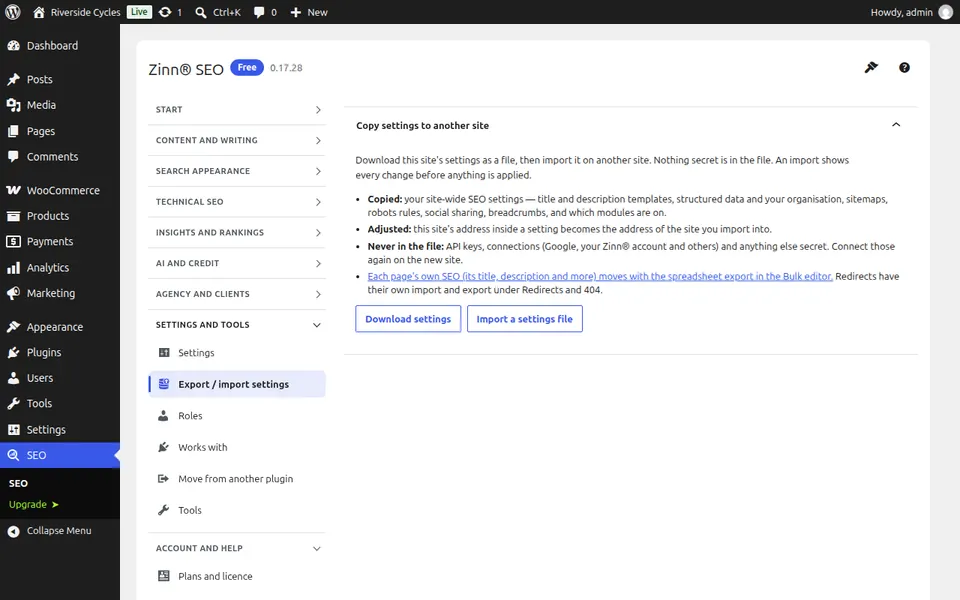
Task: Collapse SETTINGS AND TOOLS section
Action: point(237,324)
